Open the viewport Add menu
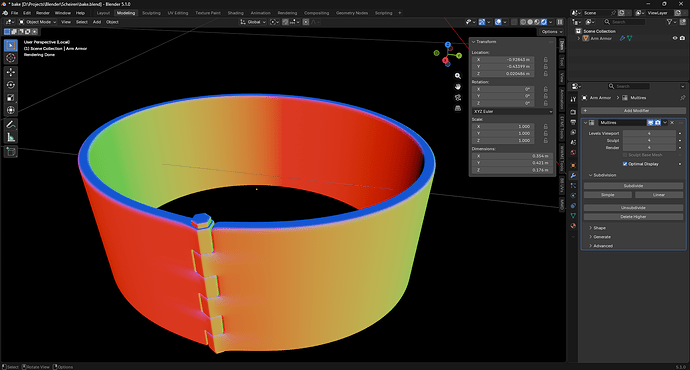Viewport: 690px width, 370px height. 97,22
